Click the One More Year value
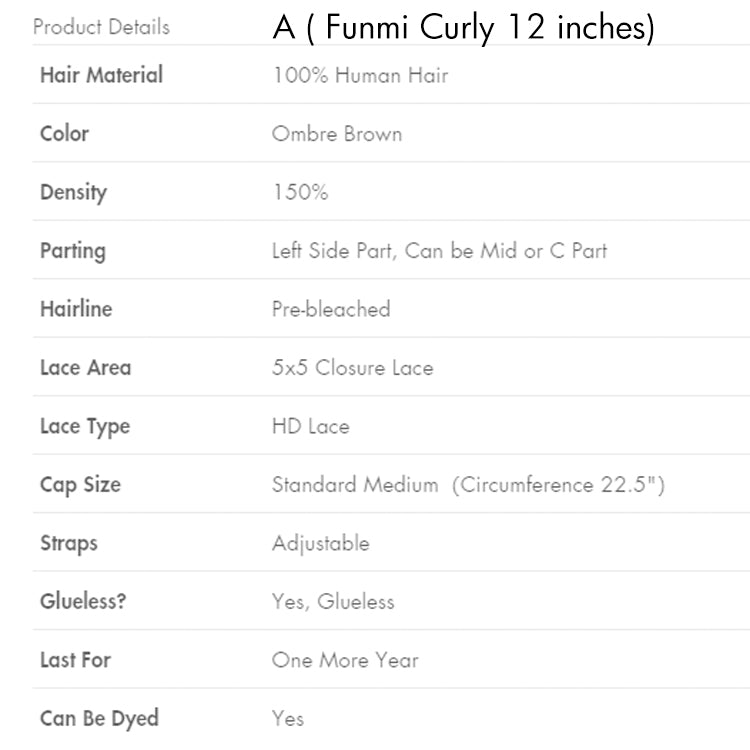This screenshot has width=750, height=750. pyautogui.click(x=345, y=660)
